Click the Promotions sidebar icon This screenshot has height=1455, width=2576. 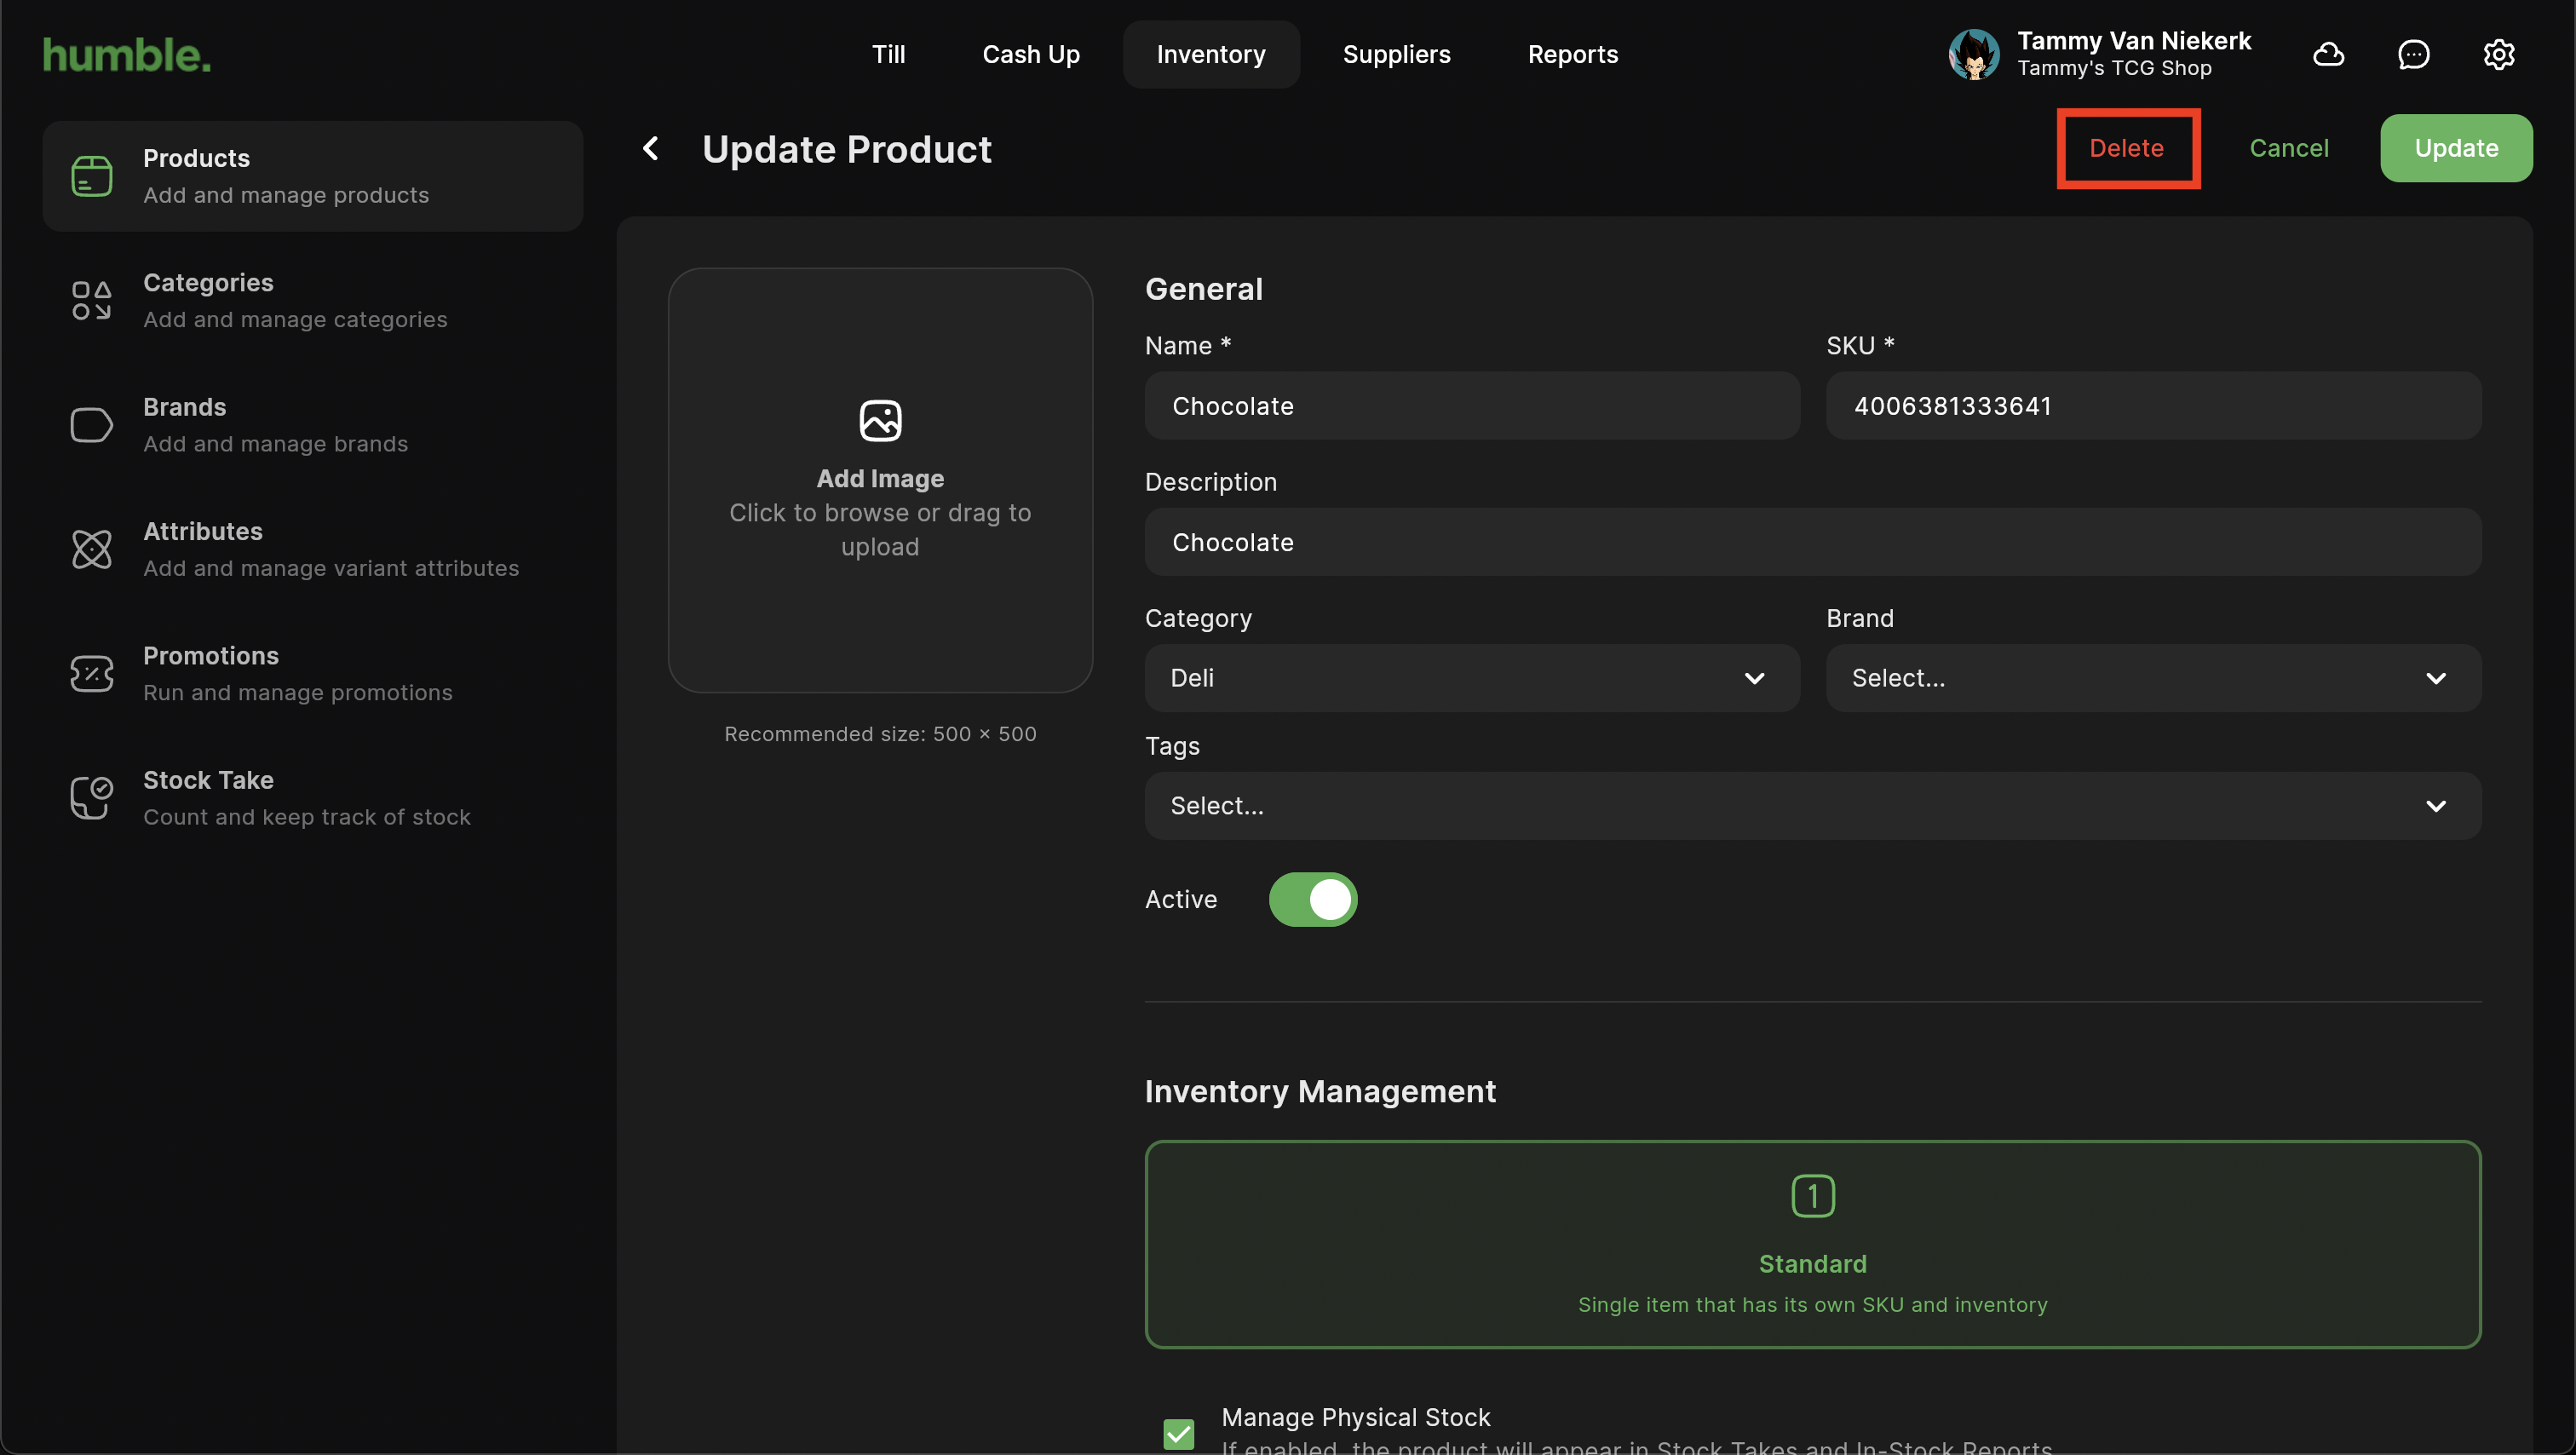[91, 673]
